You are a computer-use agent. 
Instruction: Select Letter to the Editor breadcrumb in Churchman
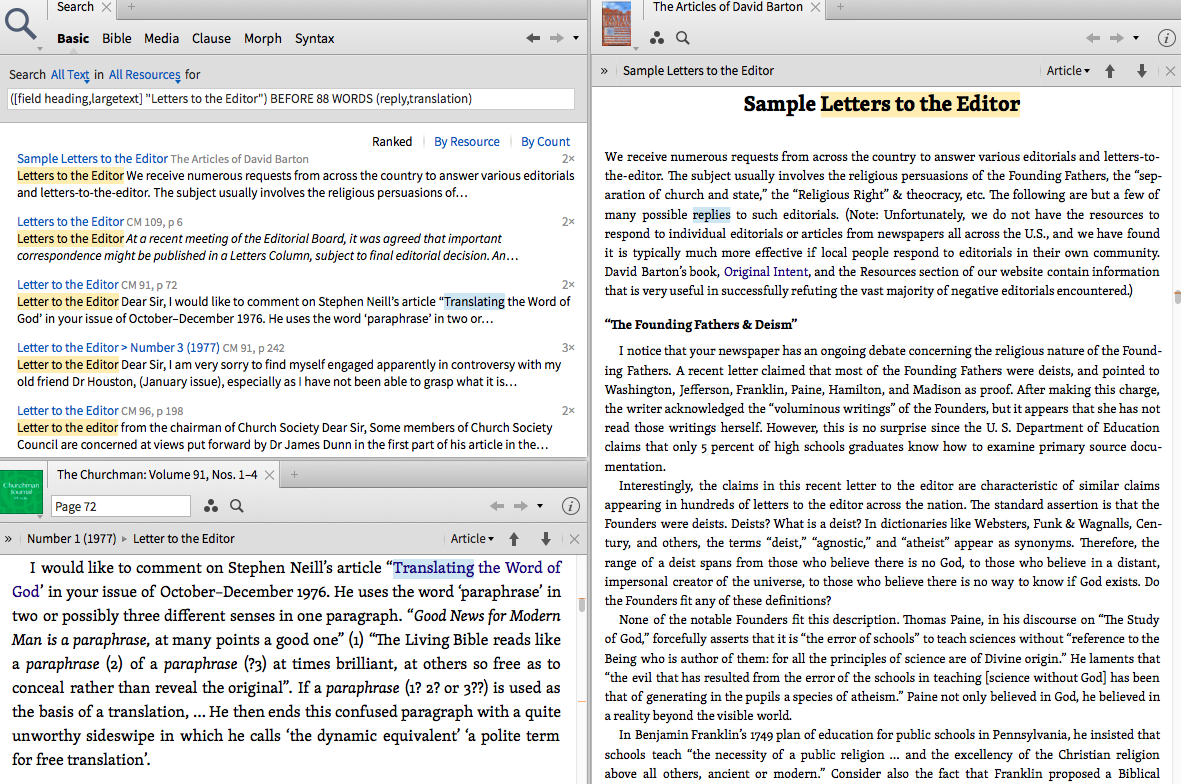pyautogui.click(x=184, y=538)
